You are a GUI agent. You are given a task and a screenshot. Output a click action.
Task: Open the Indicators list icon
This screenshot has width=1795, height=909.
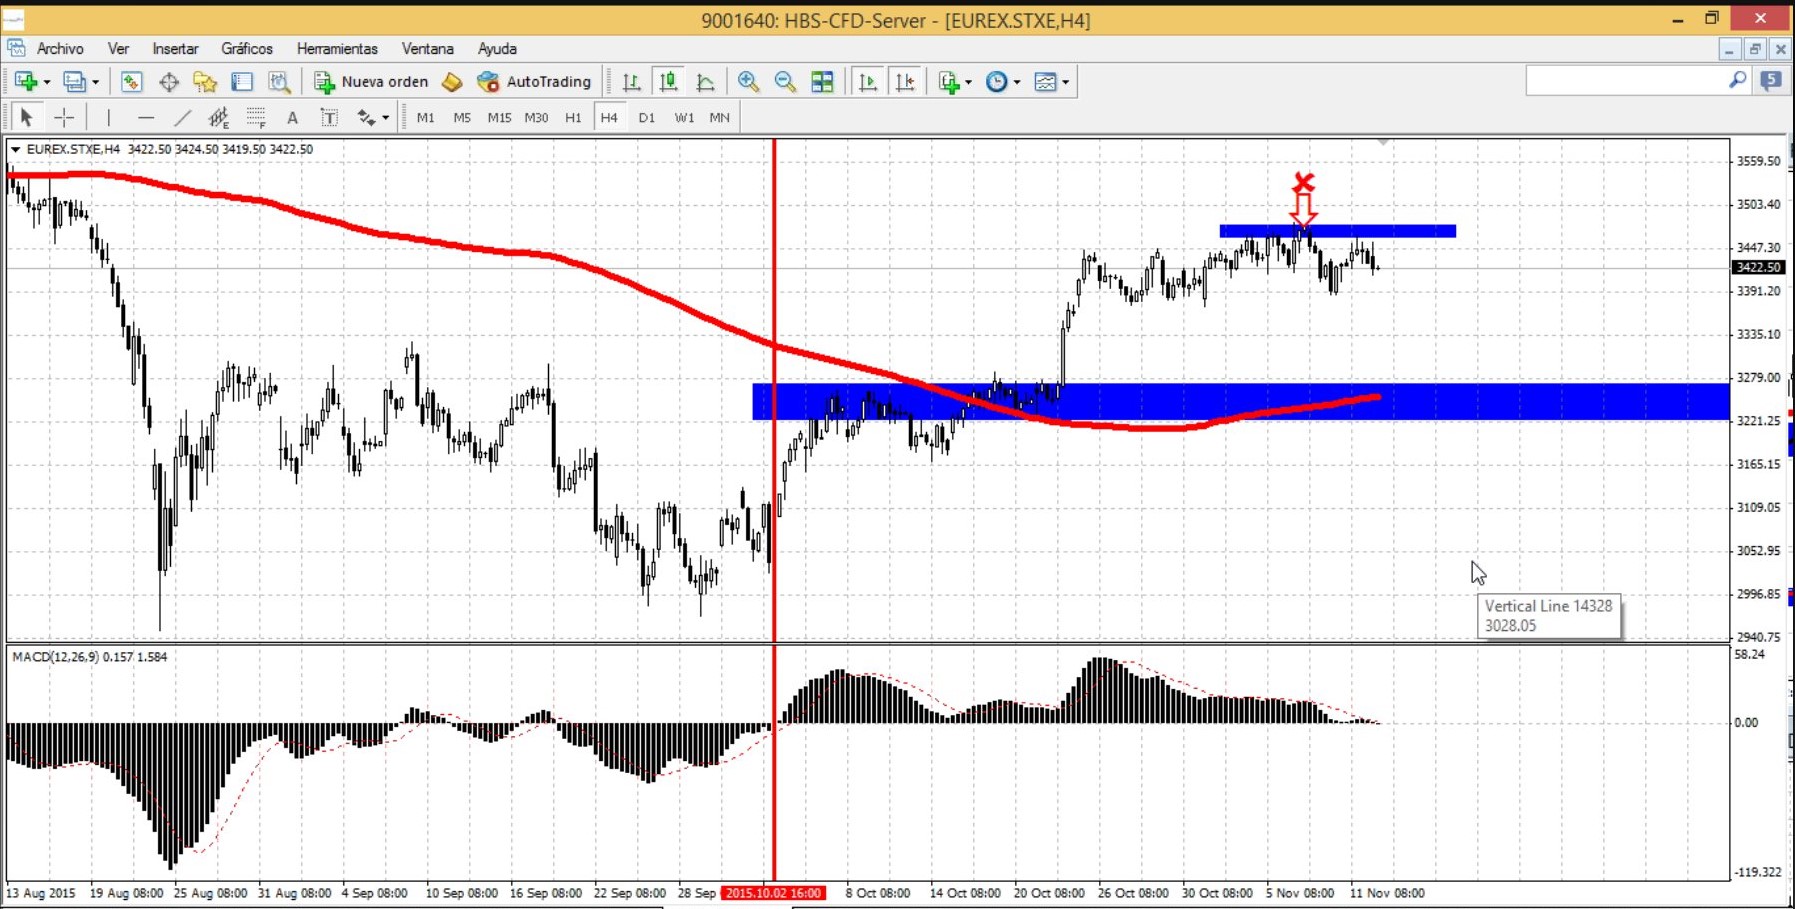point(949,82)
